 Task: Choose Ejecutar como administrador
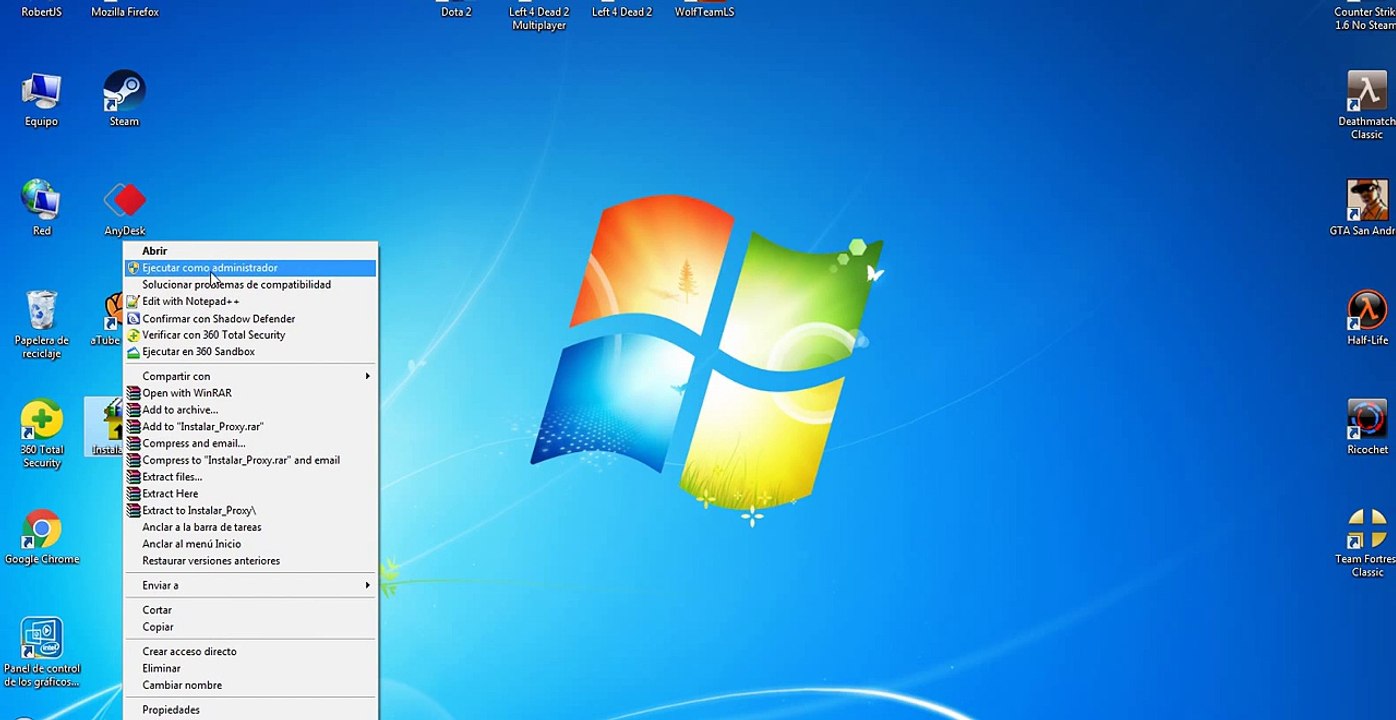click(x=250, y=268)
